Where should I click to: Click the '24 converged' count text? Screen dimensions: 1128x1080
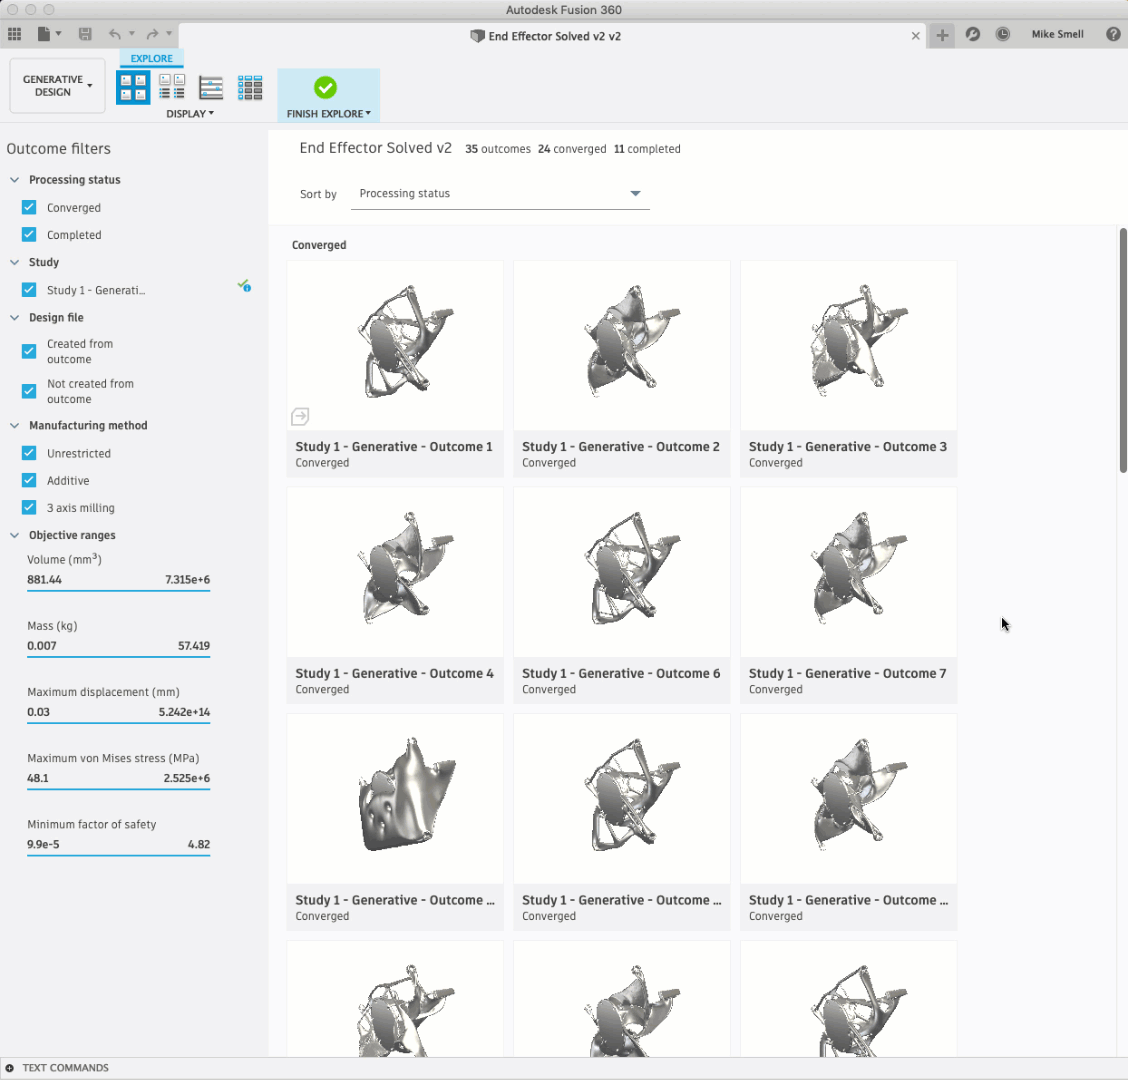coord(572,149)
